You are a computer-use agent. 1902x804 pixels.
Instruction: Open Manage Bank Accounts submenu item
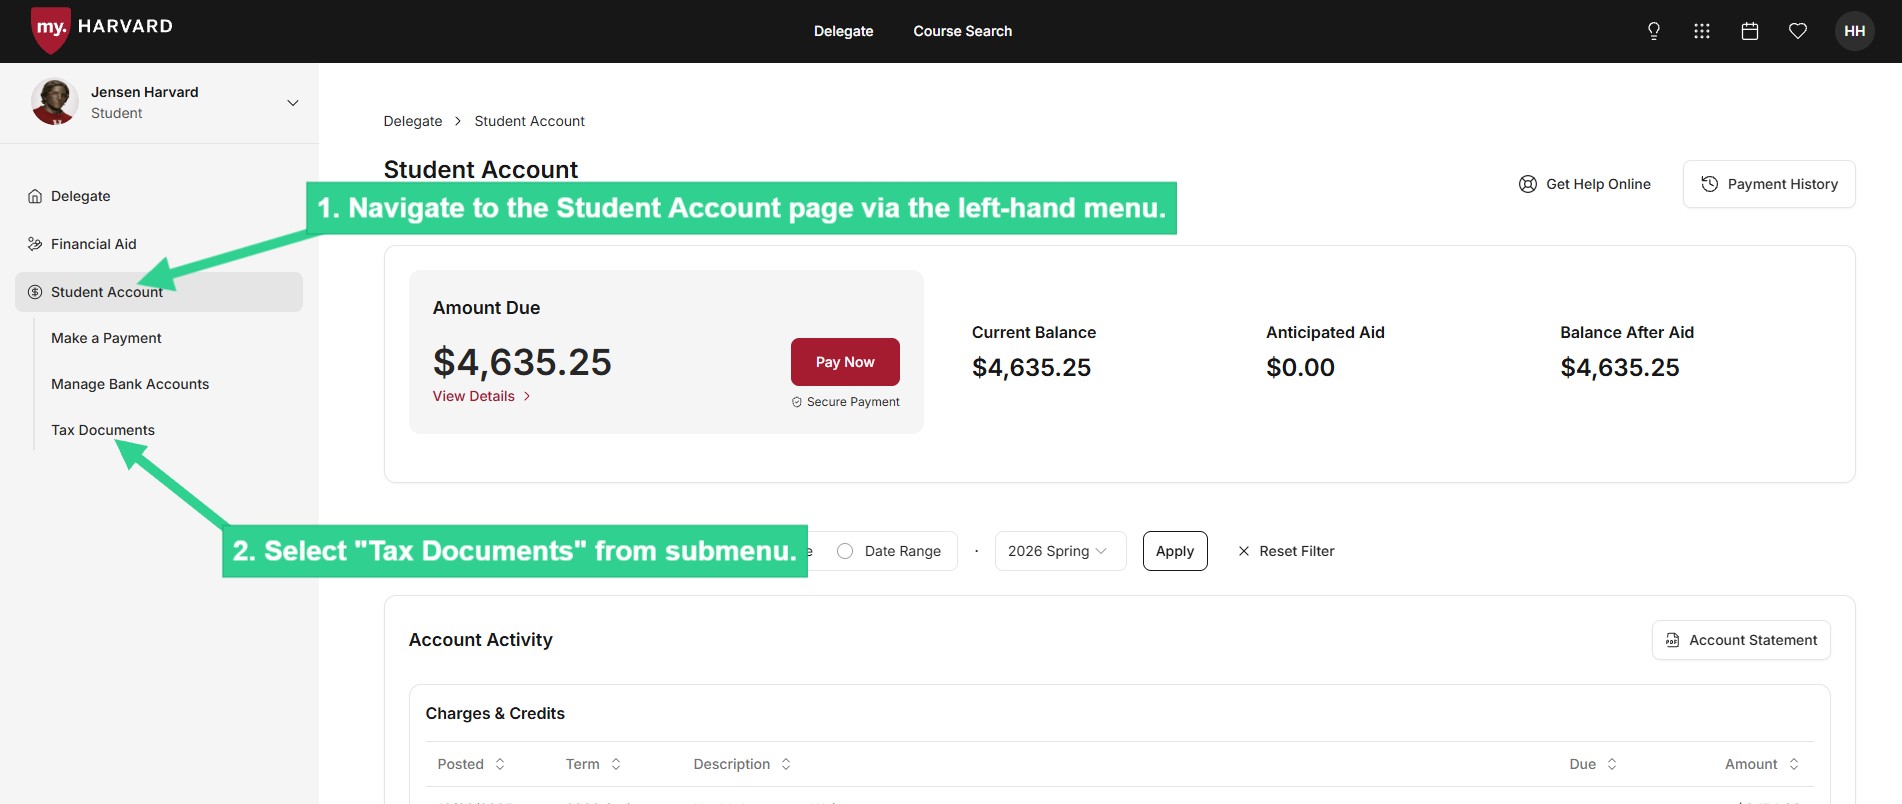click(130, 384)
